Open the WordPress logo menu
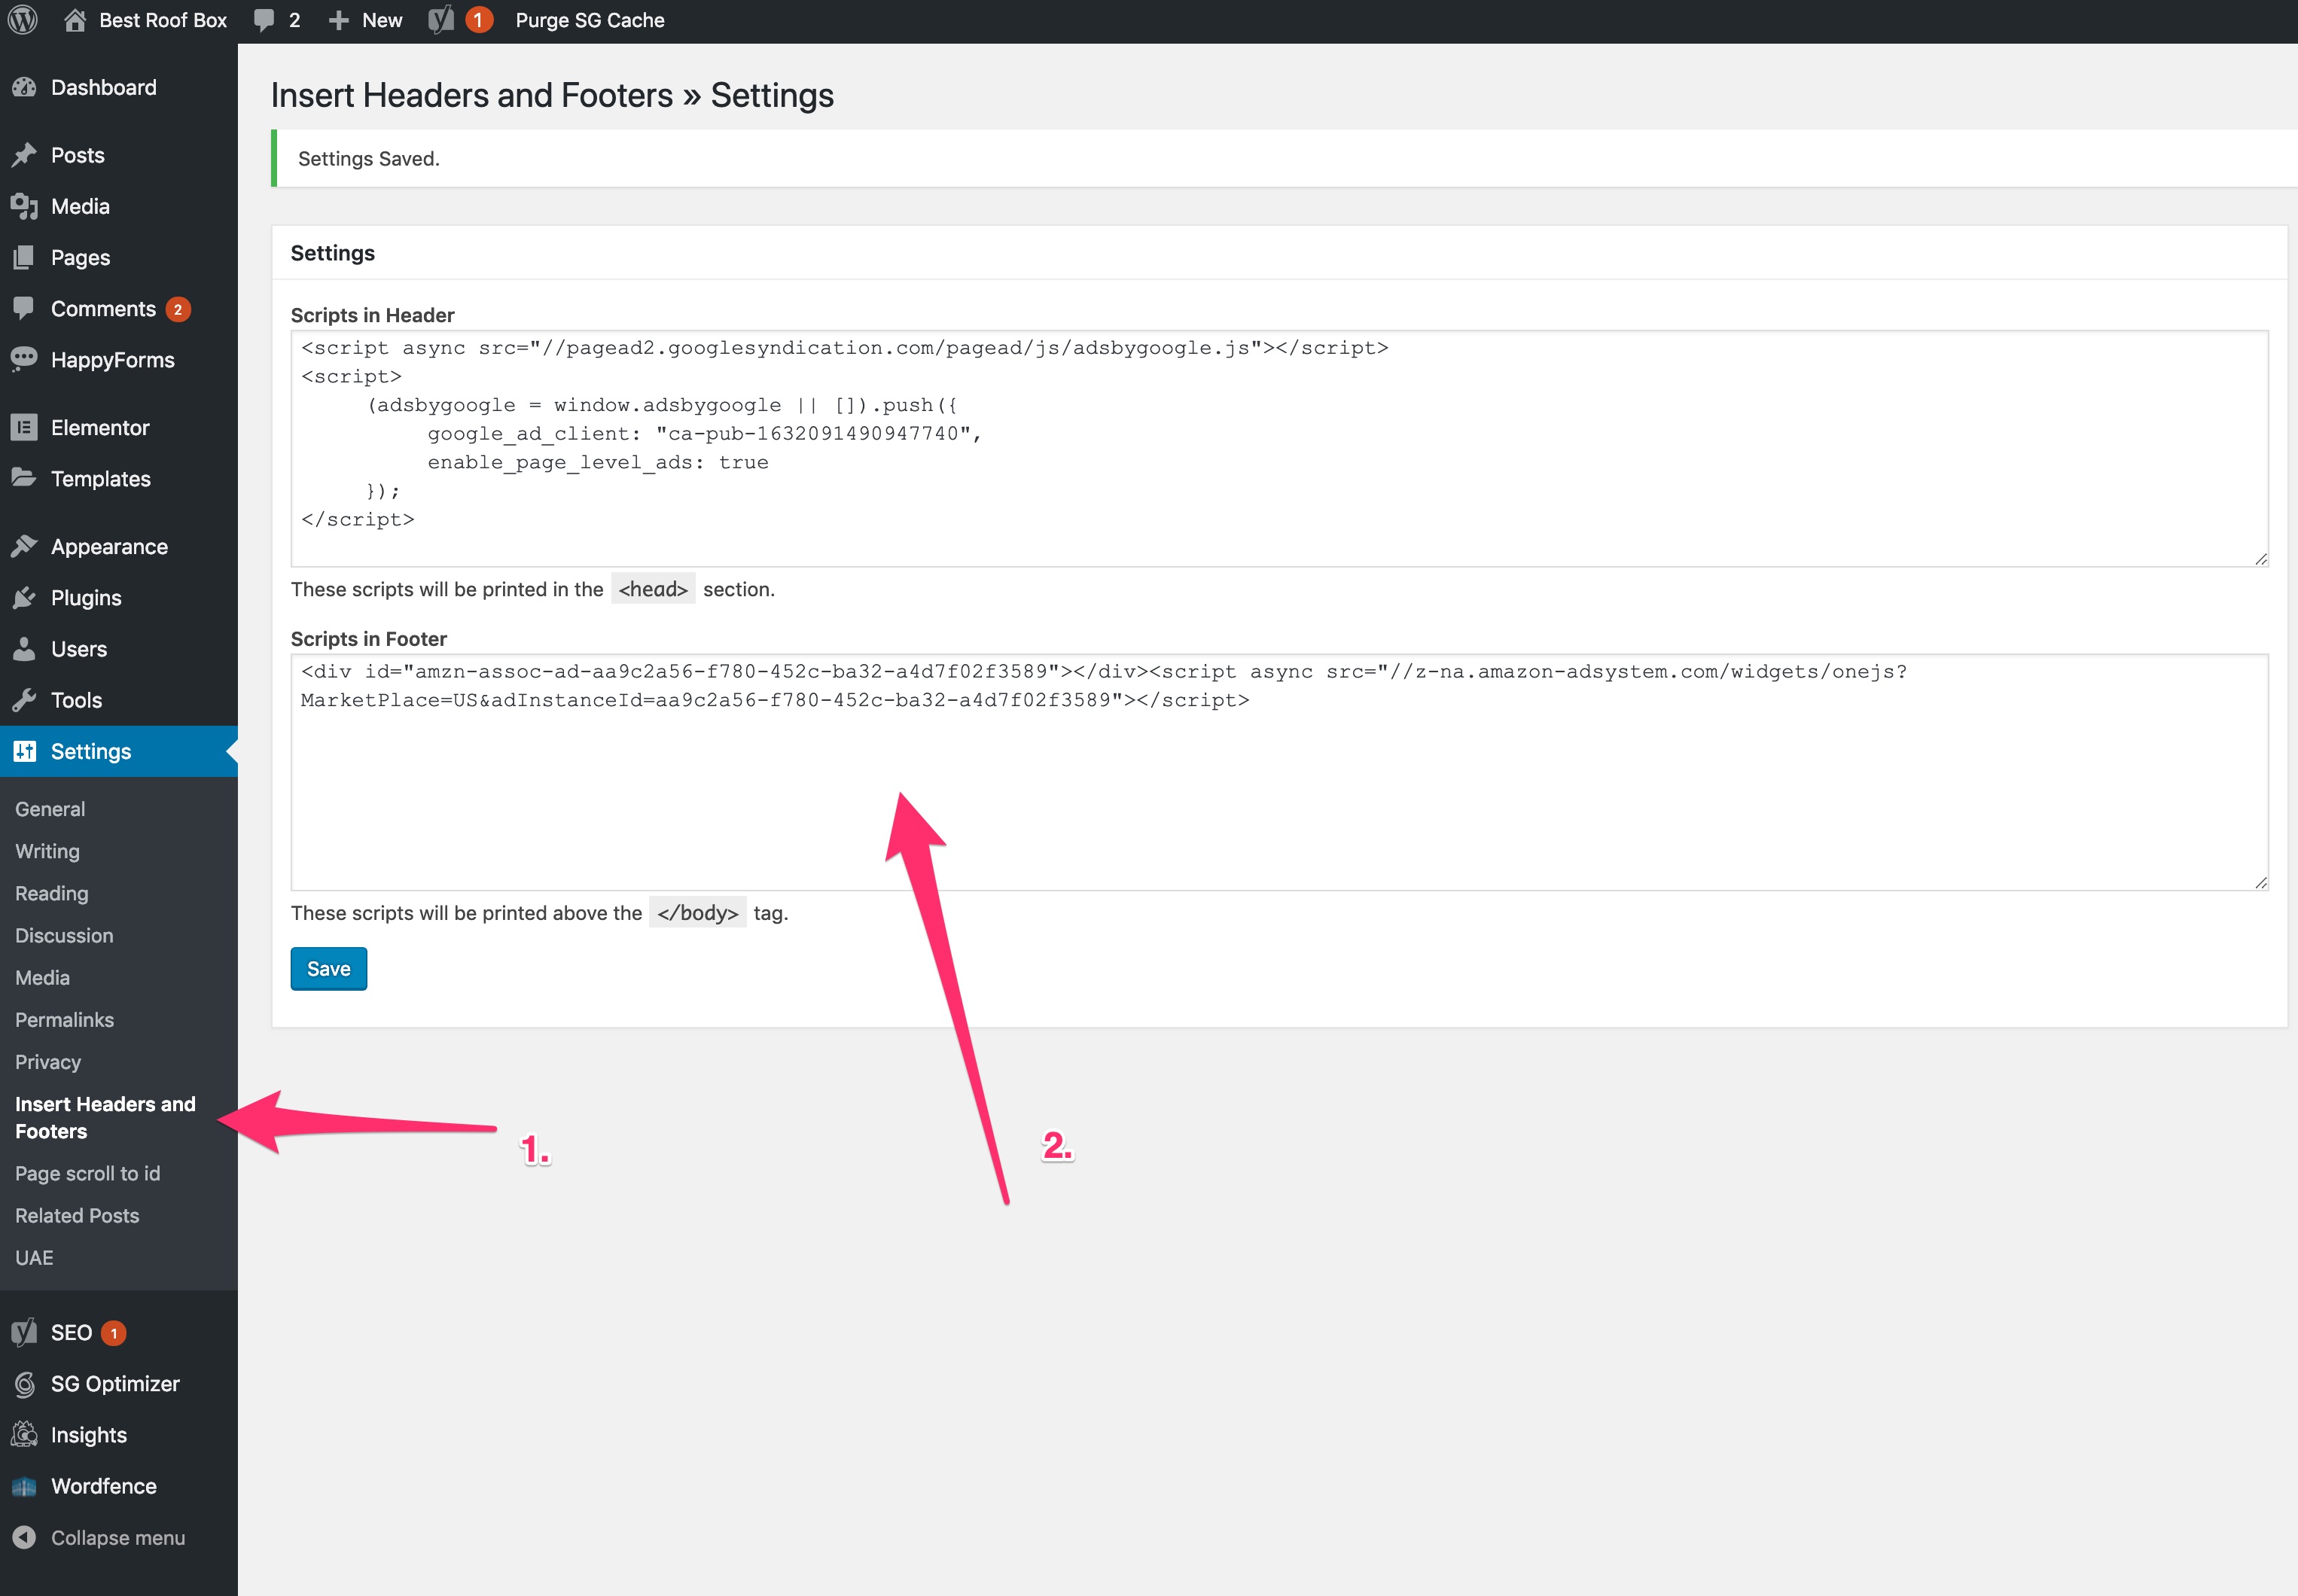 point(23,20)
